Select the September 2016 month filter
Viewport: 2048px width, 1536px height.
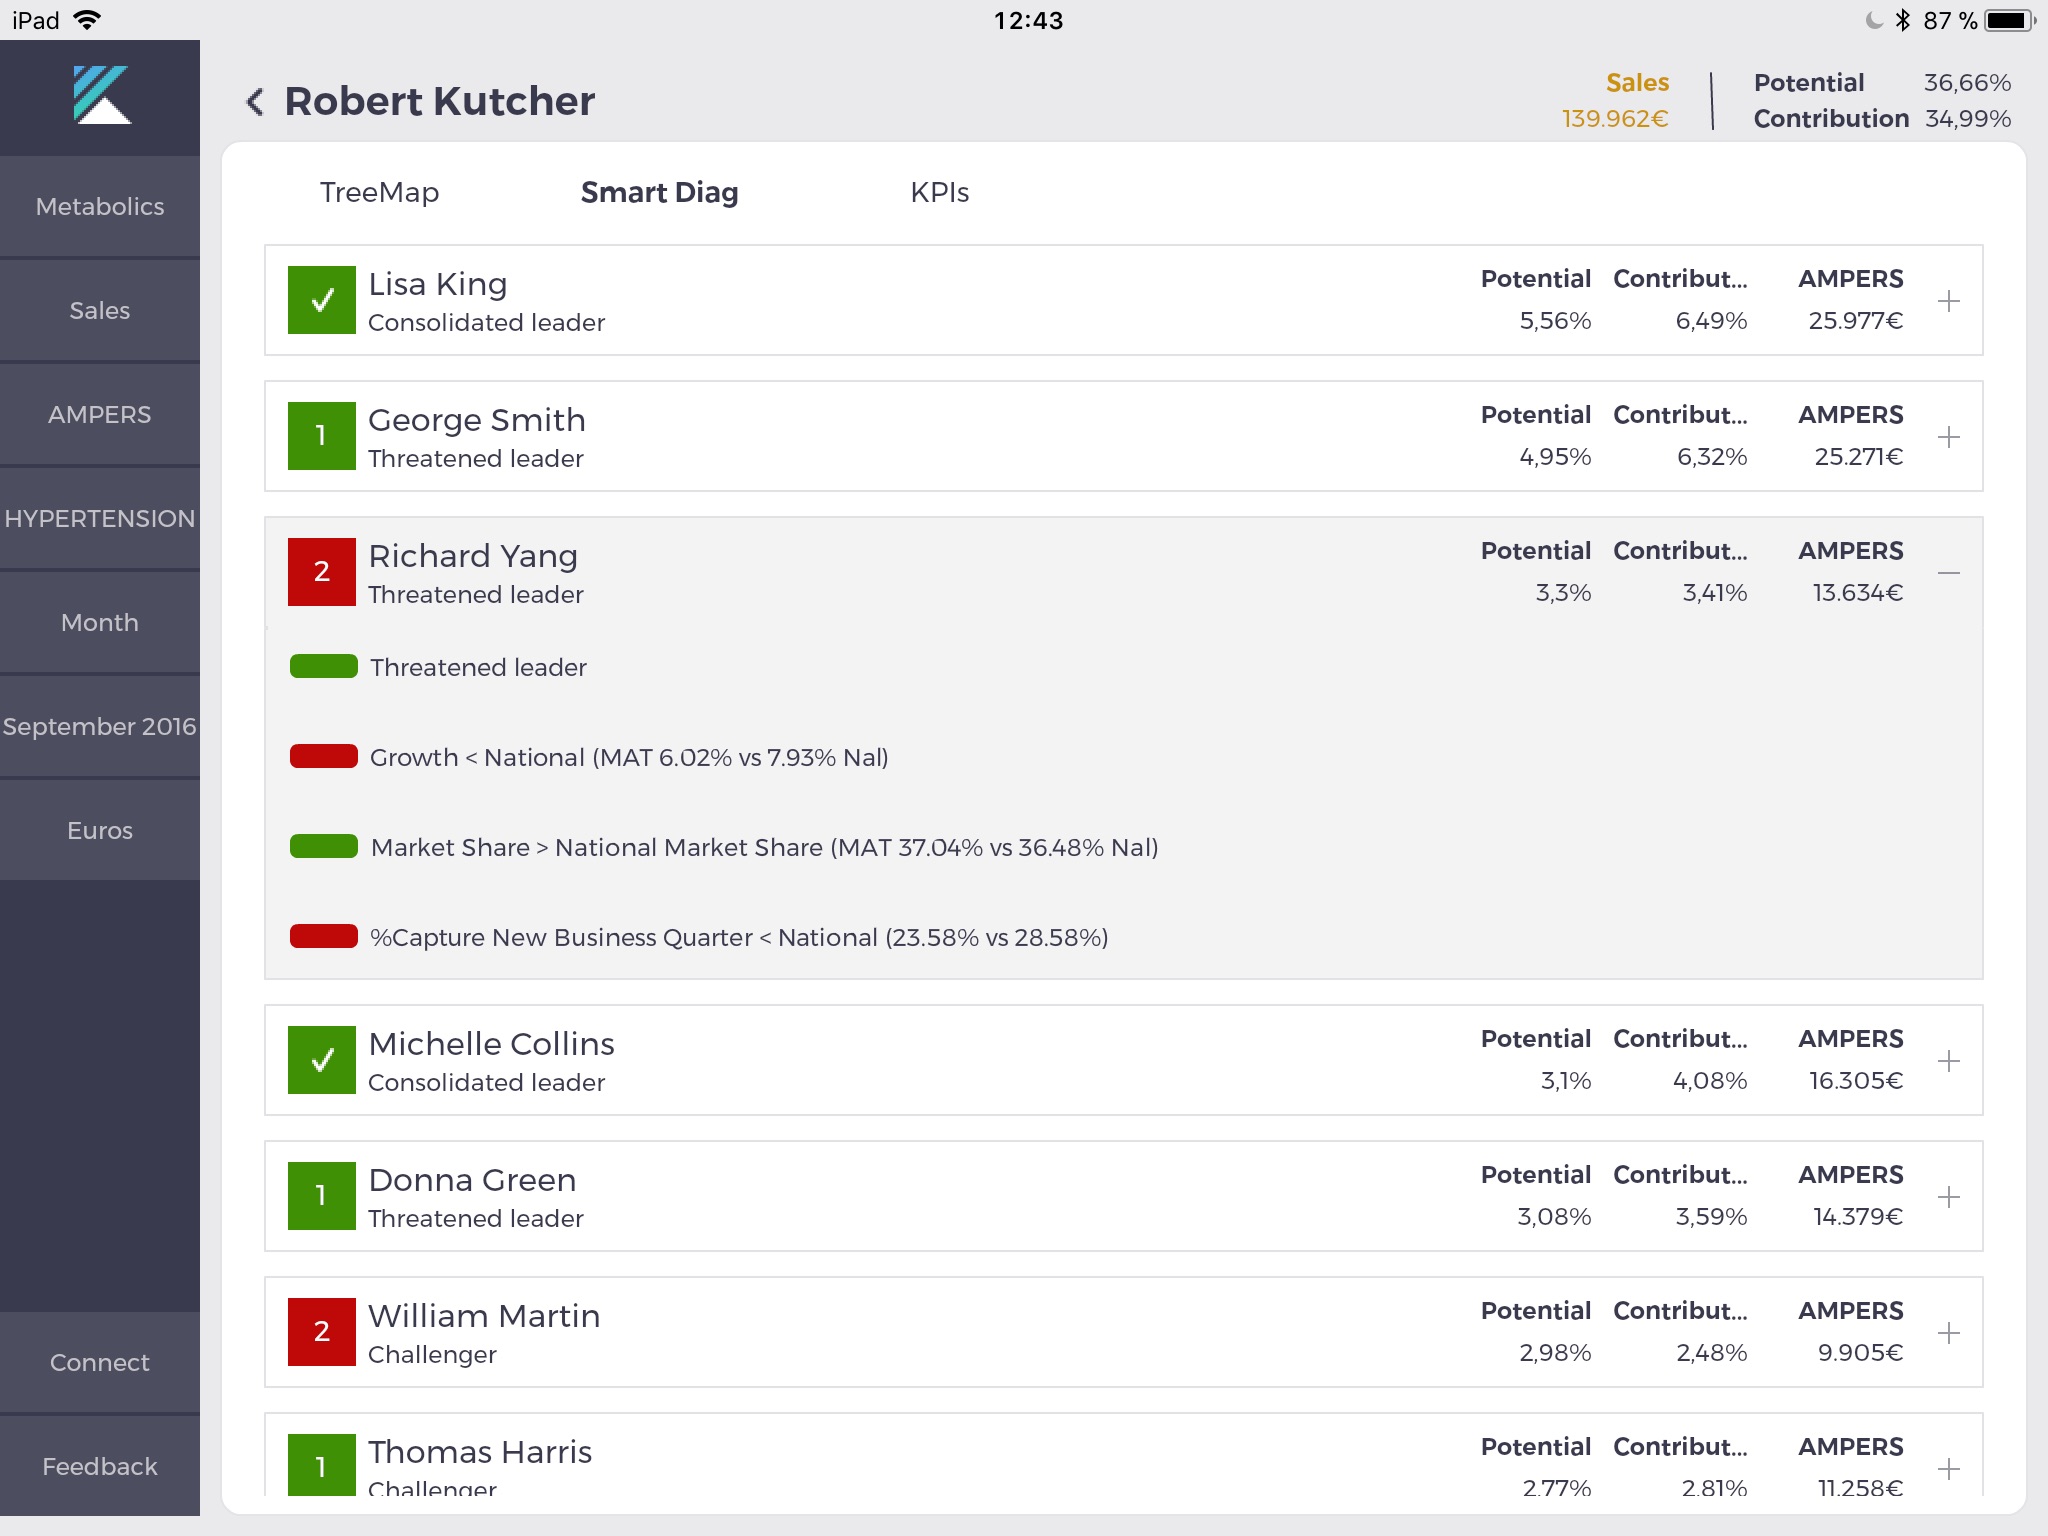tap(100, 726)
